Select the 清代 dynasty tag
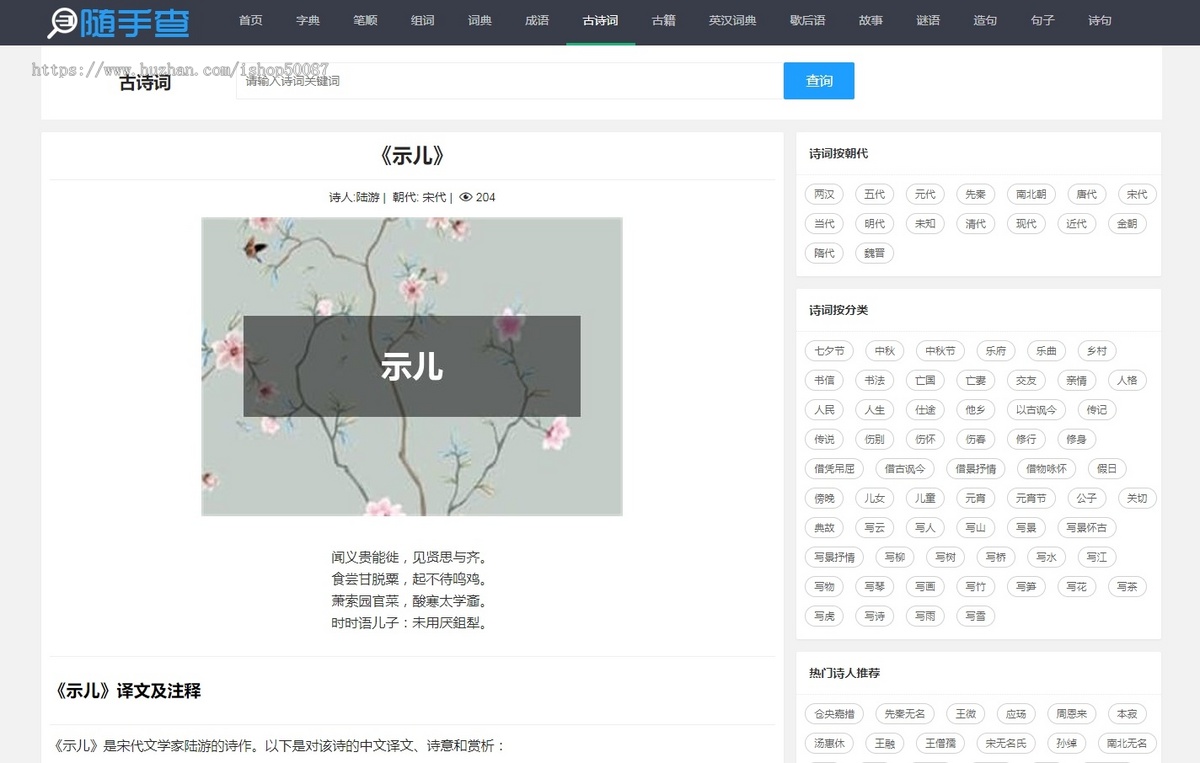 pyautogui.click(x=975, y=224)
